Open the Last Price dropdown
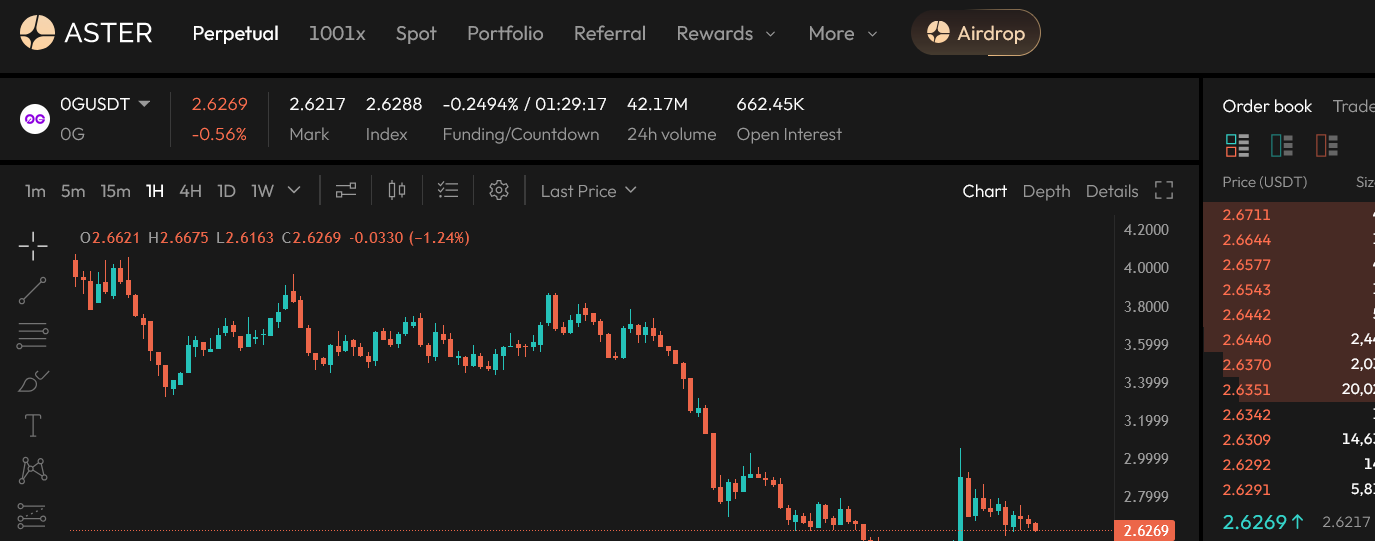The image size is (1375, 541). coord(588,190)
